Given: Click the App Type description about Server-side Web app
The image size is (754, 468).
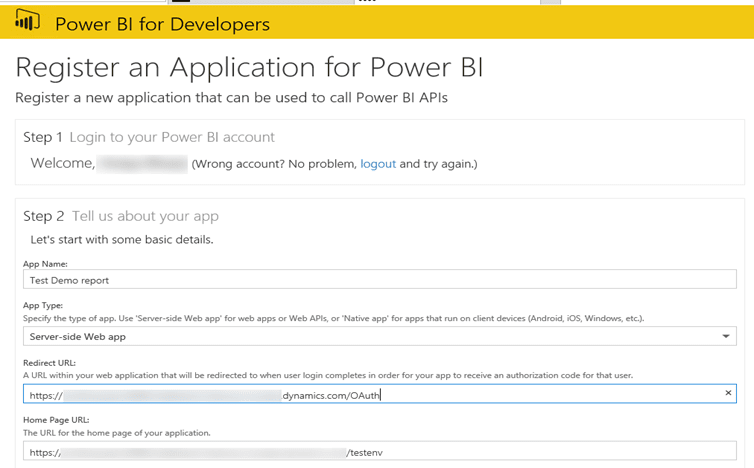Looking at the screenshot, I should click(x=333, y=318).
